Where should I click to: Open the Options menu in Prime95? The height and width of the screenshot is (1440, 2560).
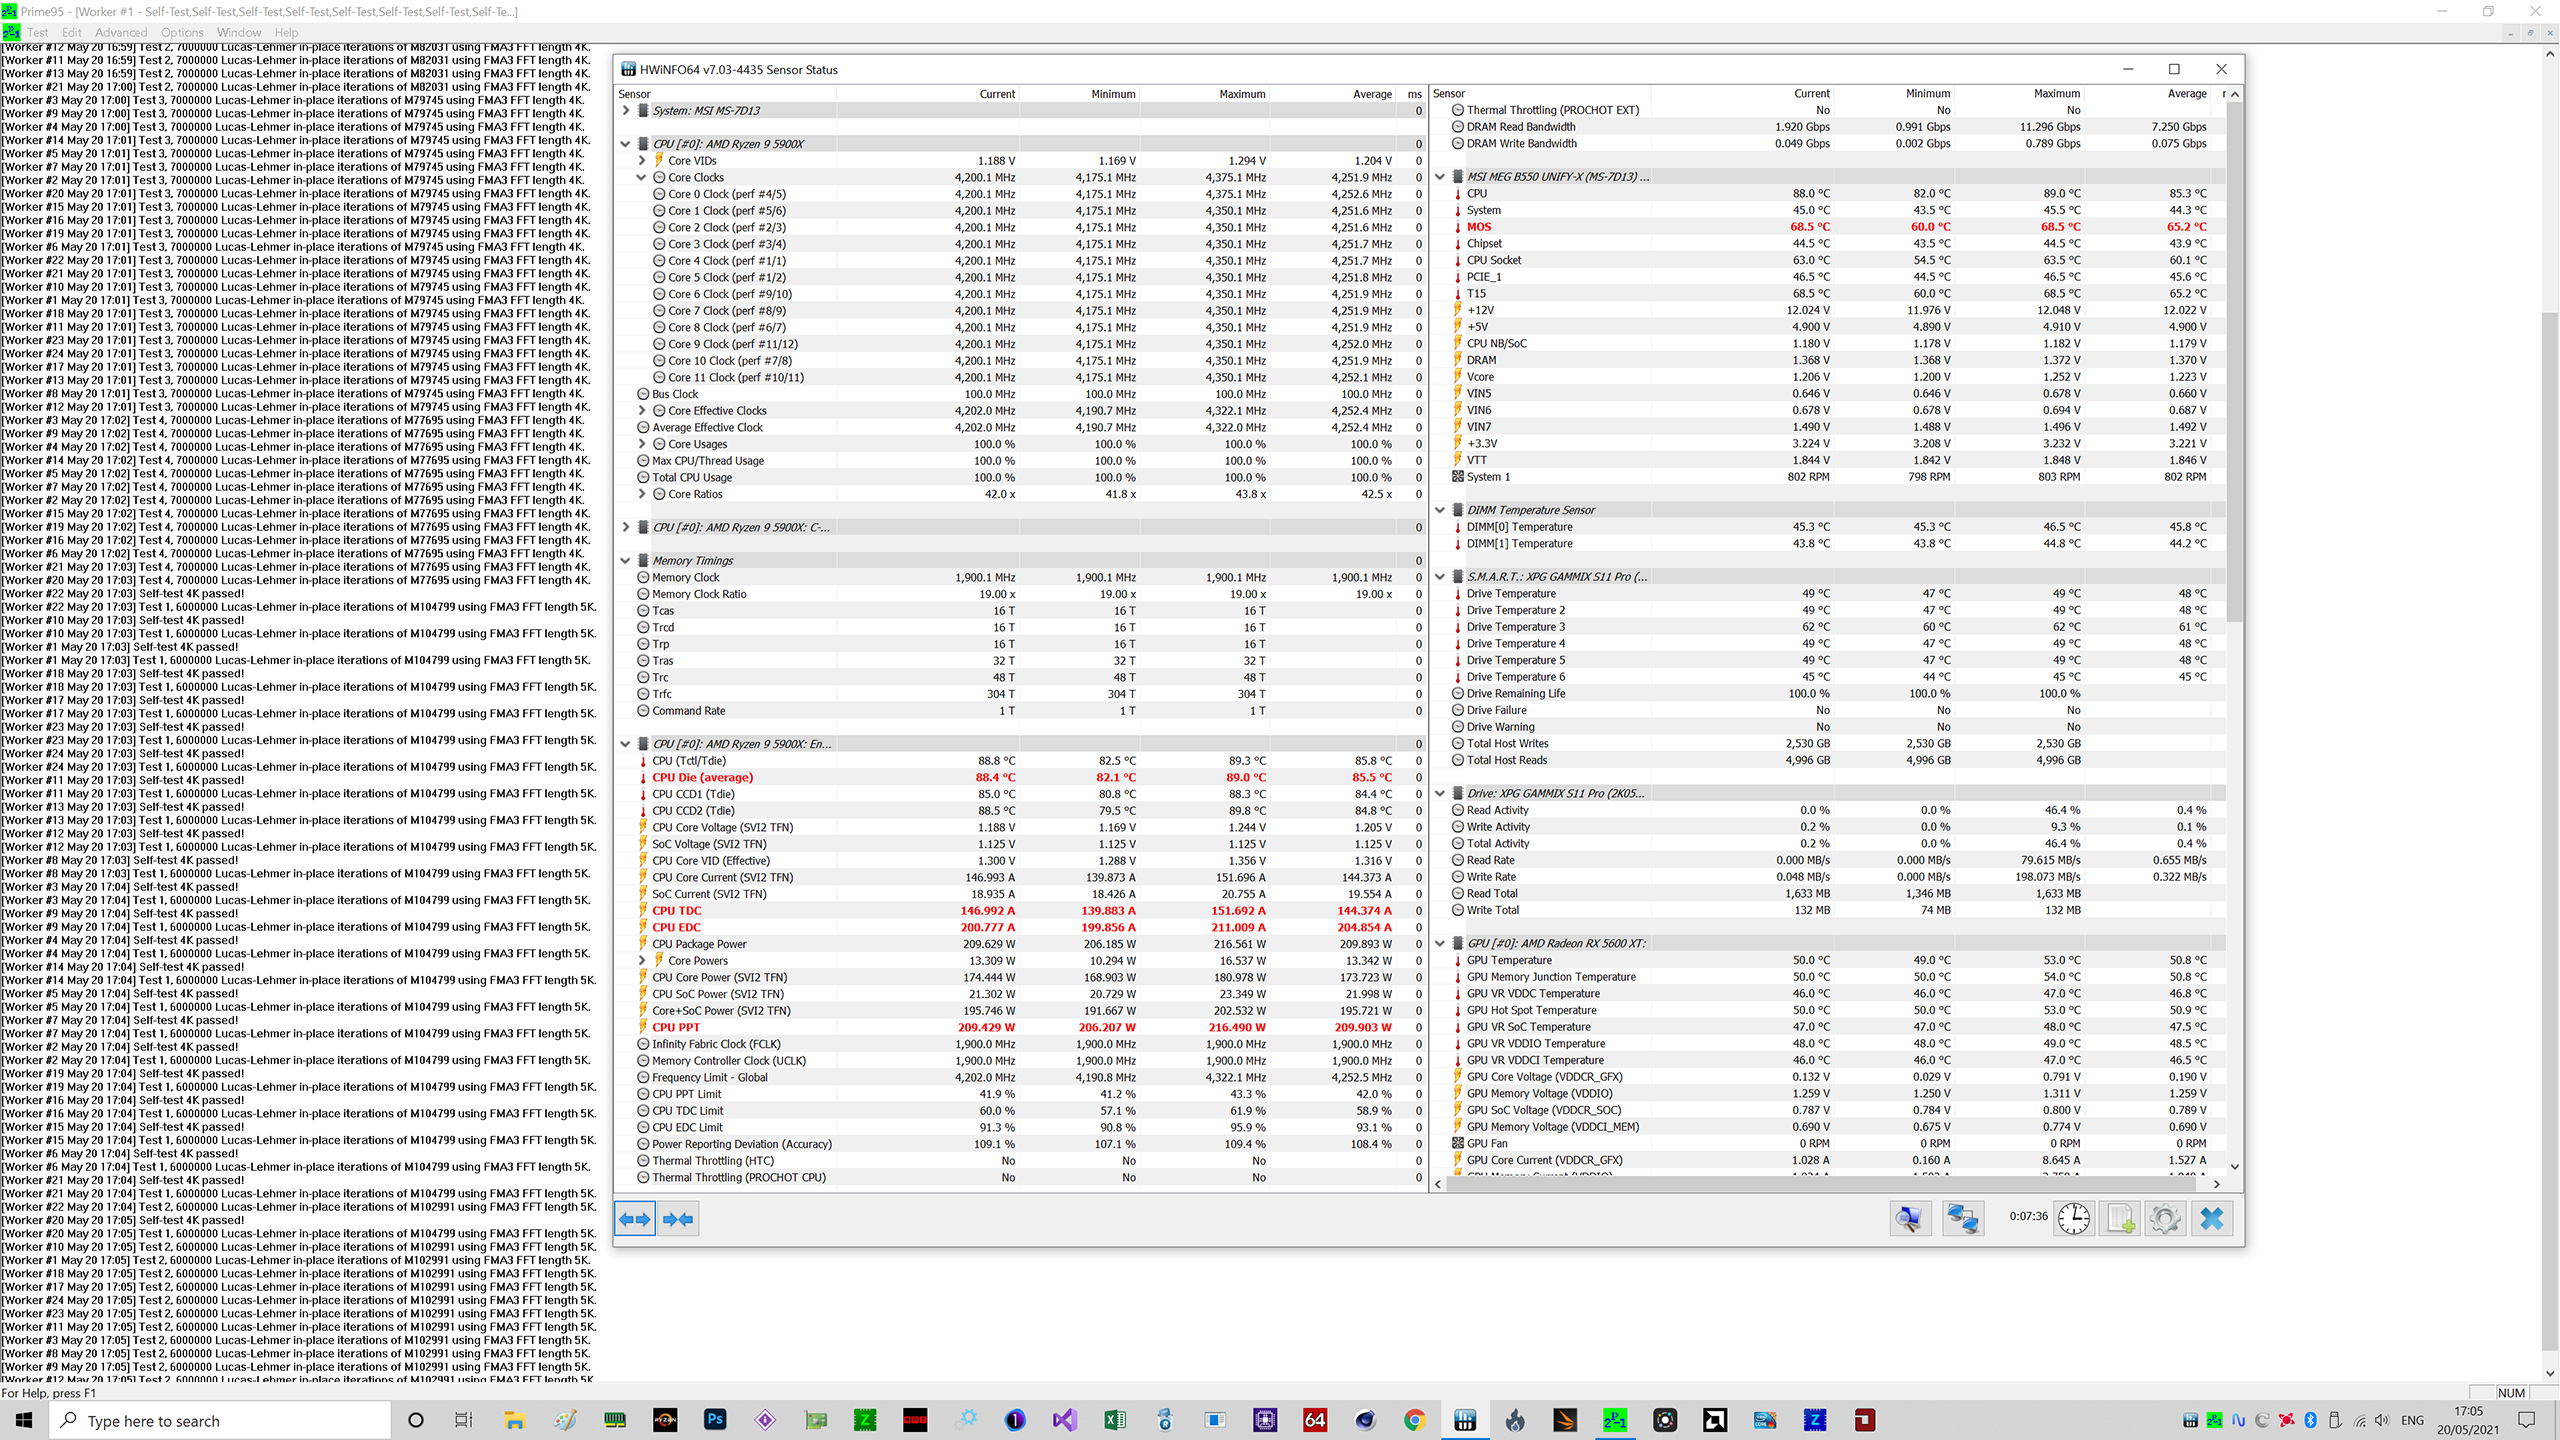pos(182,32)
